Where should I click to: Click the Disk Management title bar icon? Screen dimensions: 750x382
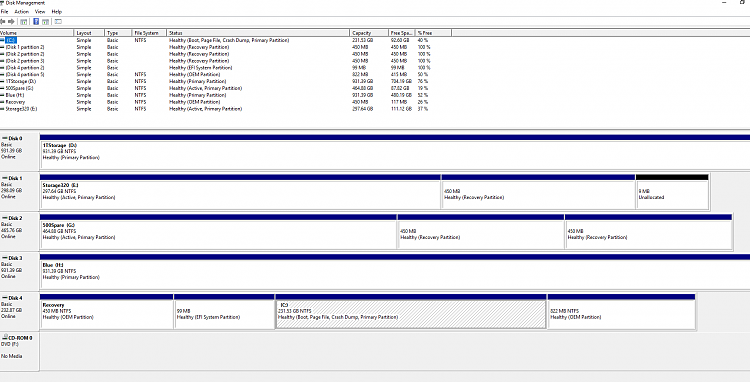click(x=2, y=3)
